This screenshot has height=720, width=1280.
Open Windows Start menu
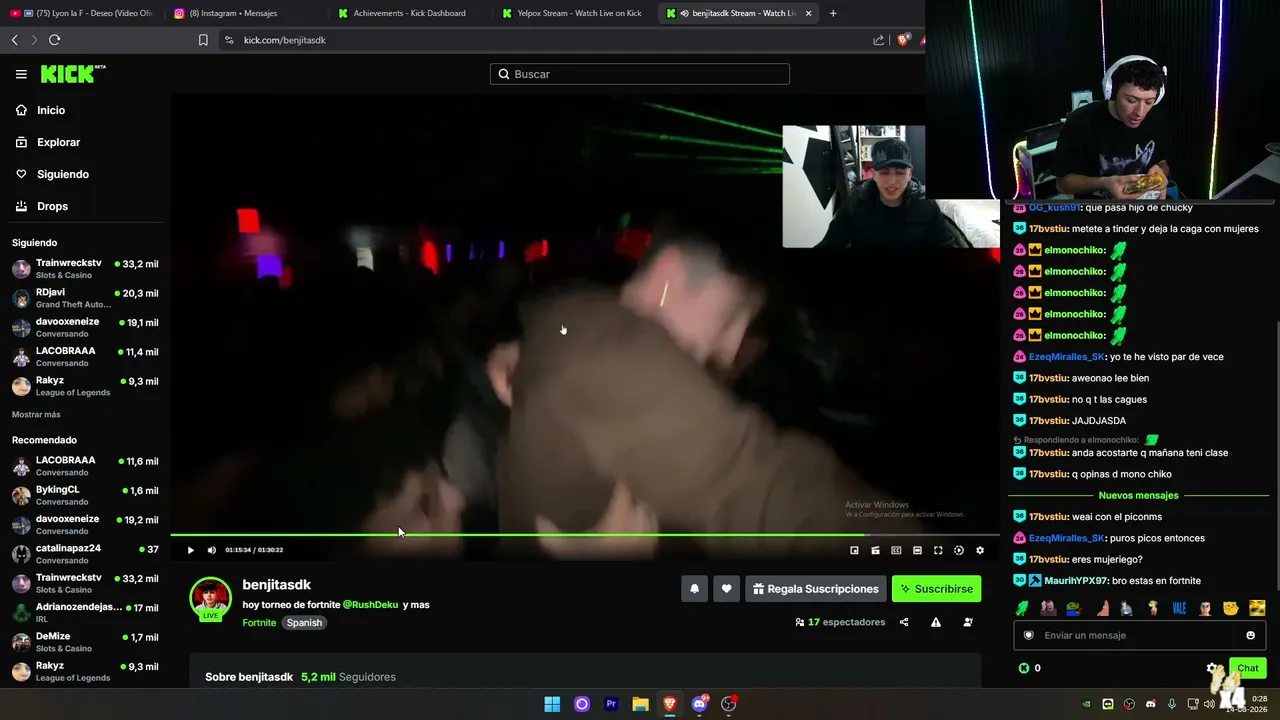552,704
